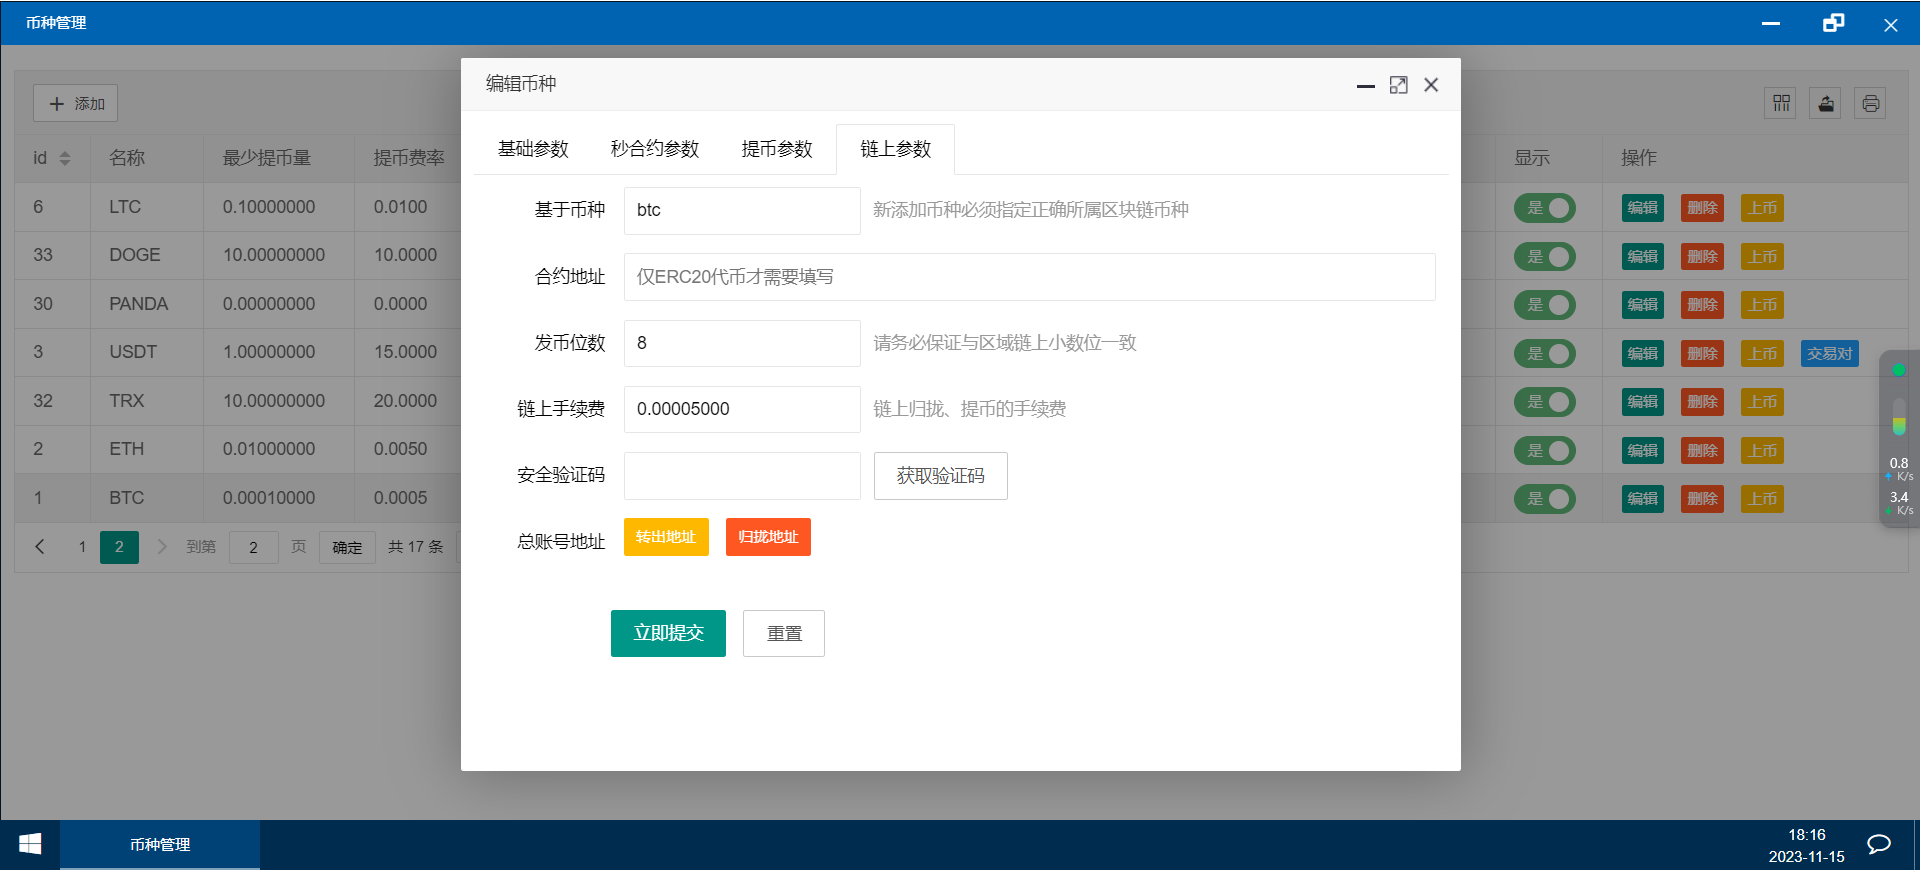Go to next page arrow
Image resolution: width=1920 pixels, height=870 pixels.
coord(162,546)
